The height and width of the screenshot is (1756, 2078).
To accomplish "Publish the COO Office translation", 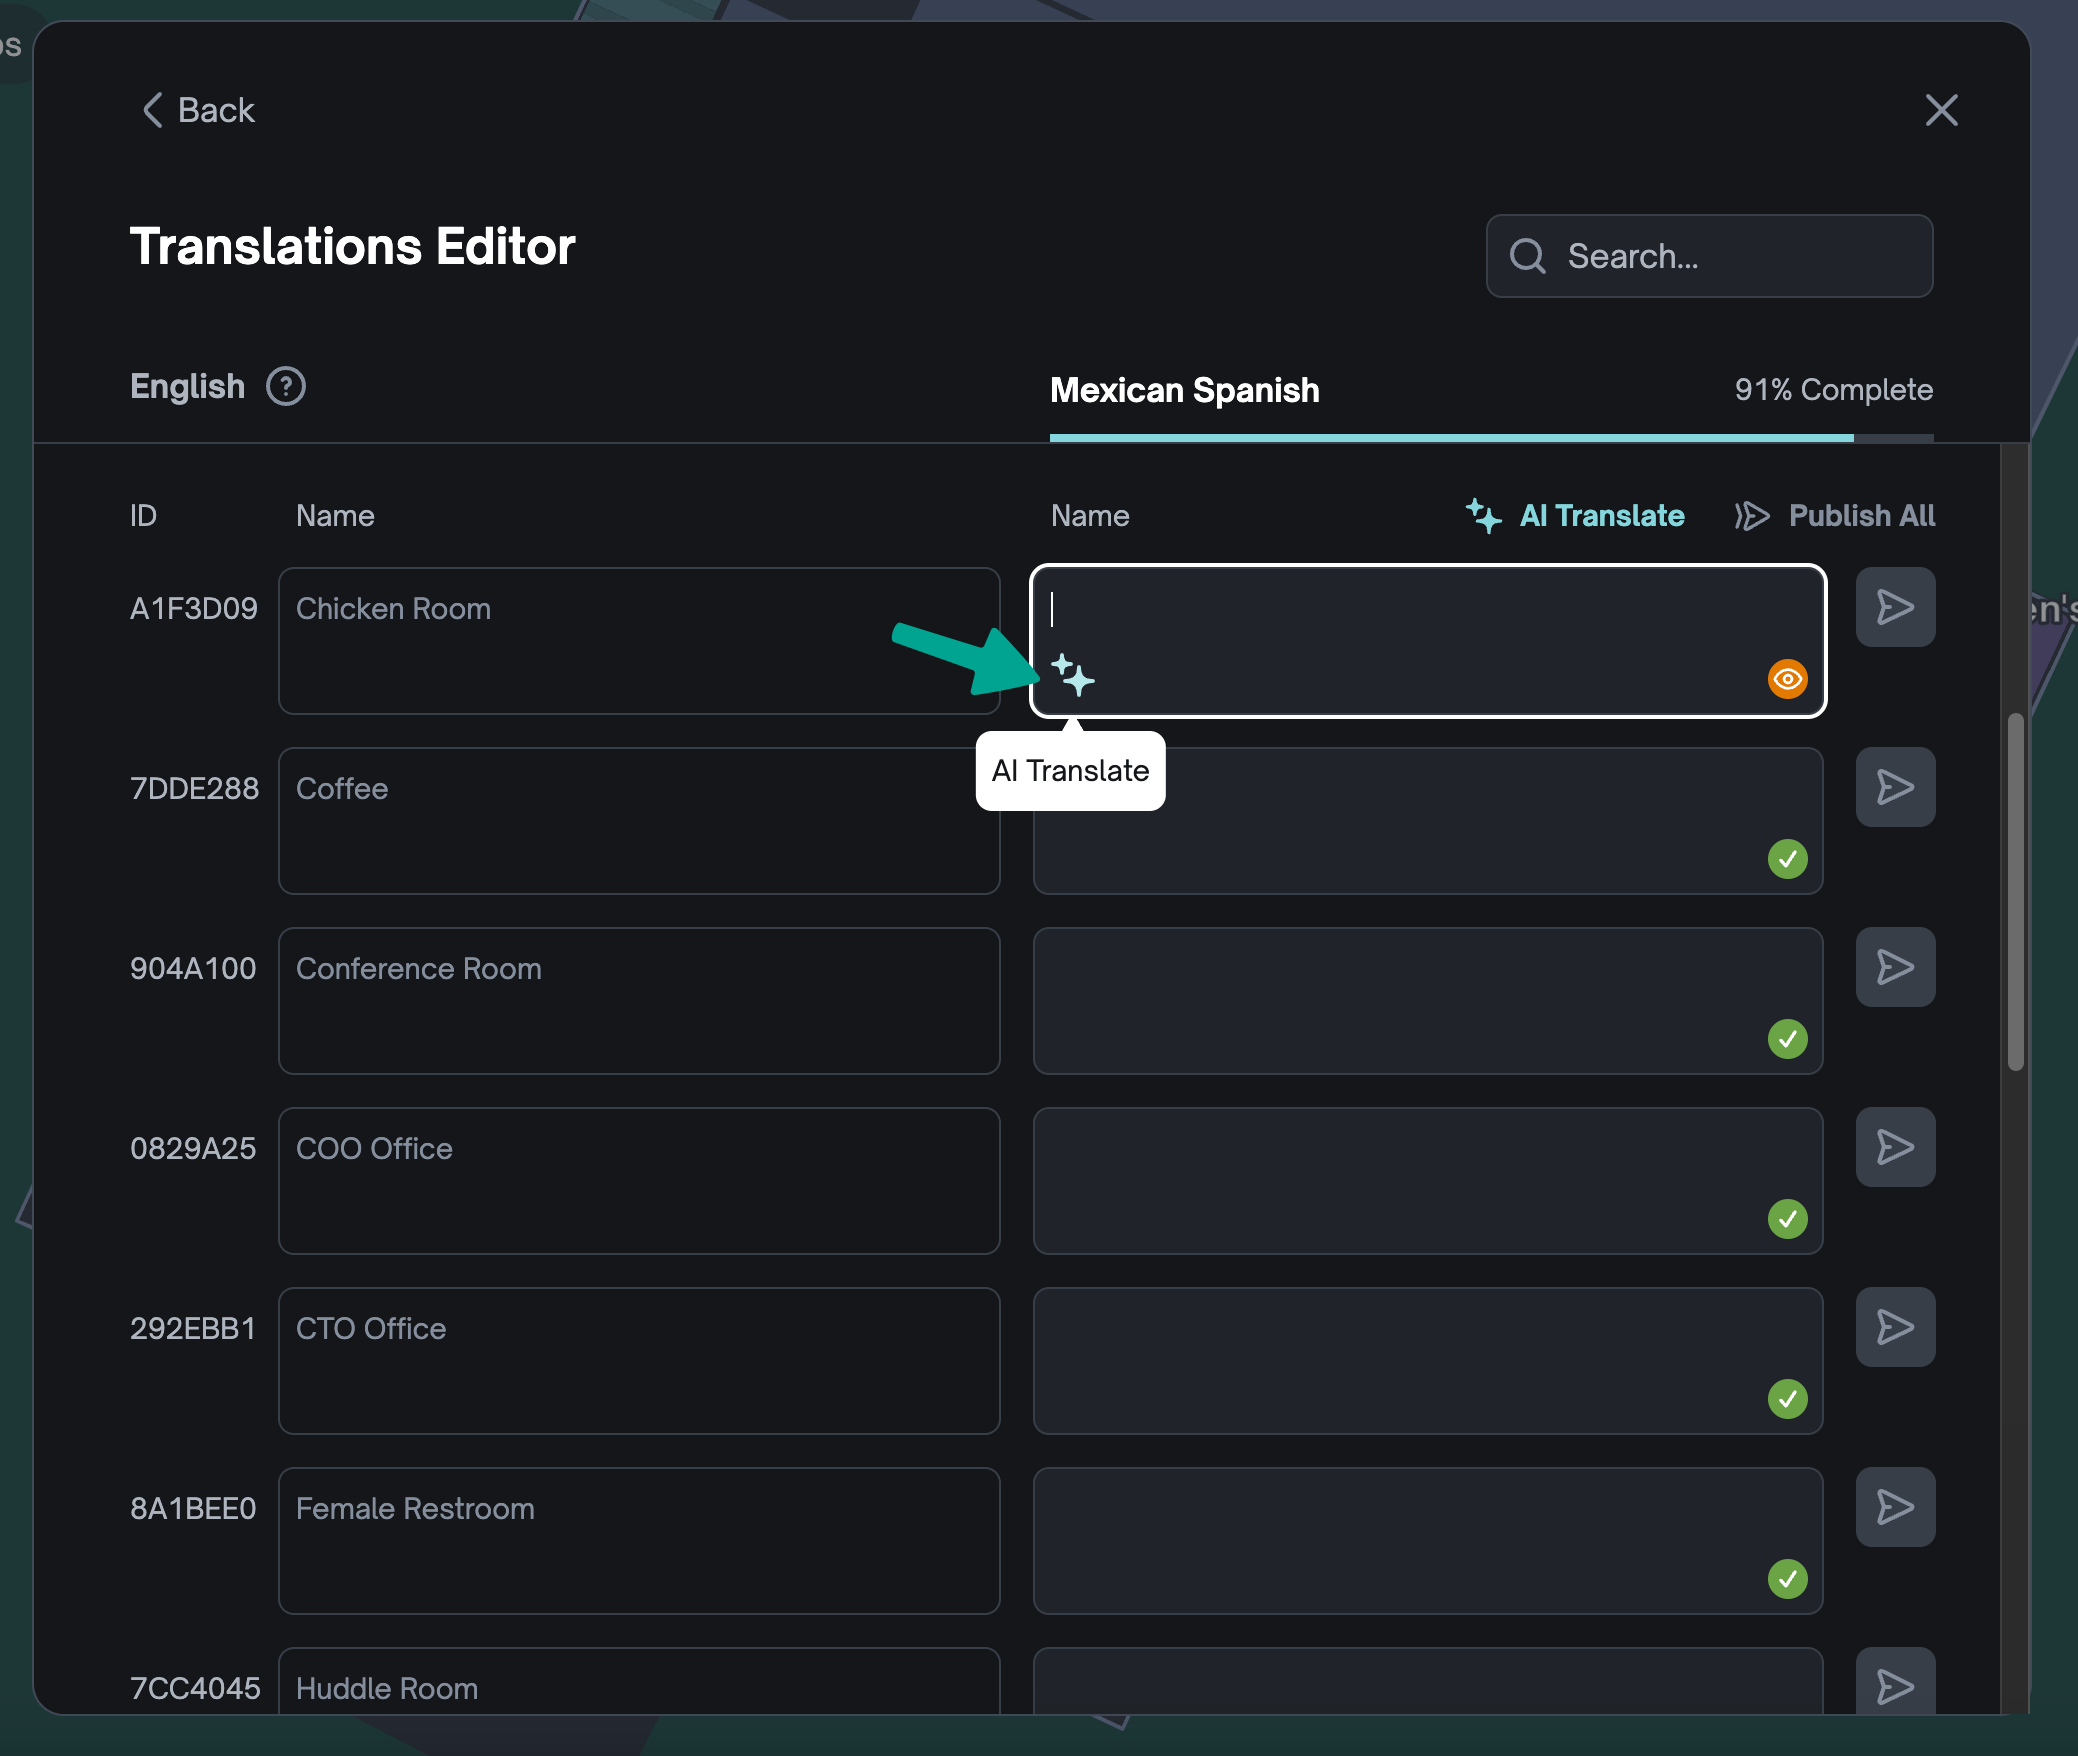I will tap(1895, 1147).
